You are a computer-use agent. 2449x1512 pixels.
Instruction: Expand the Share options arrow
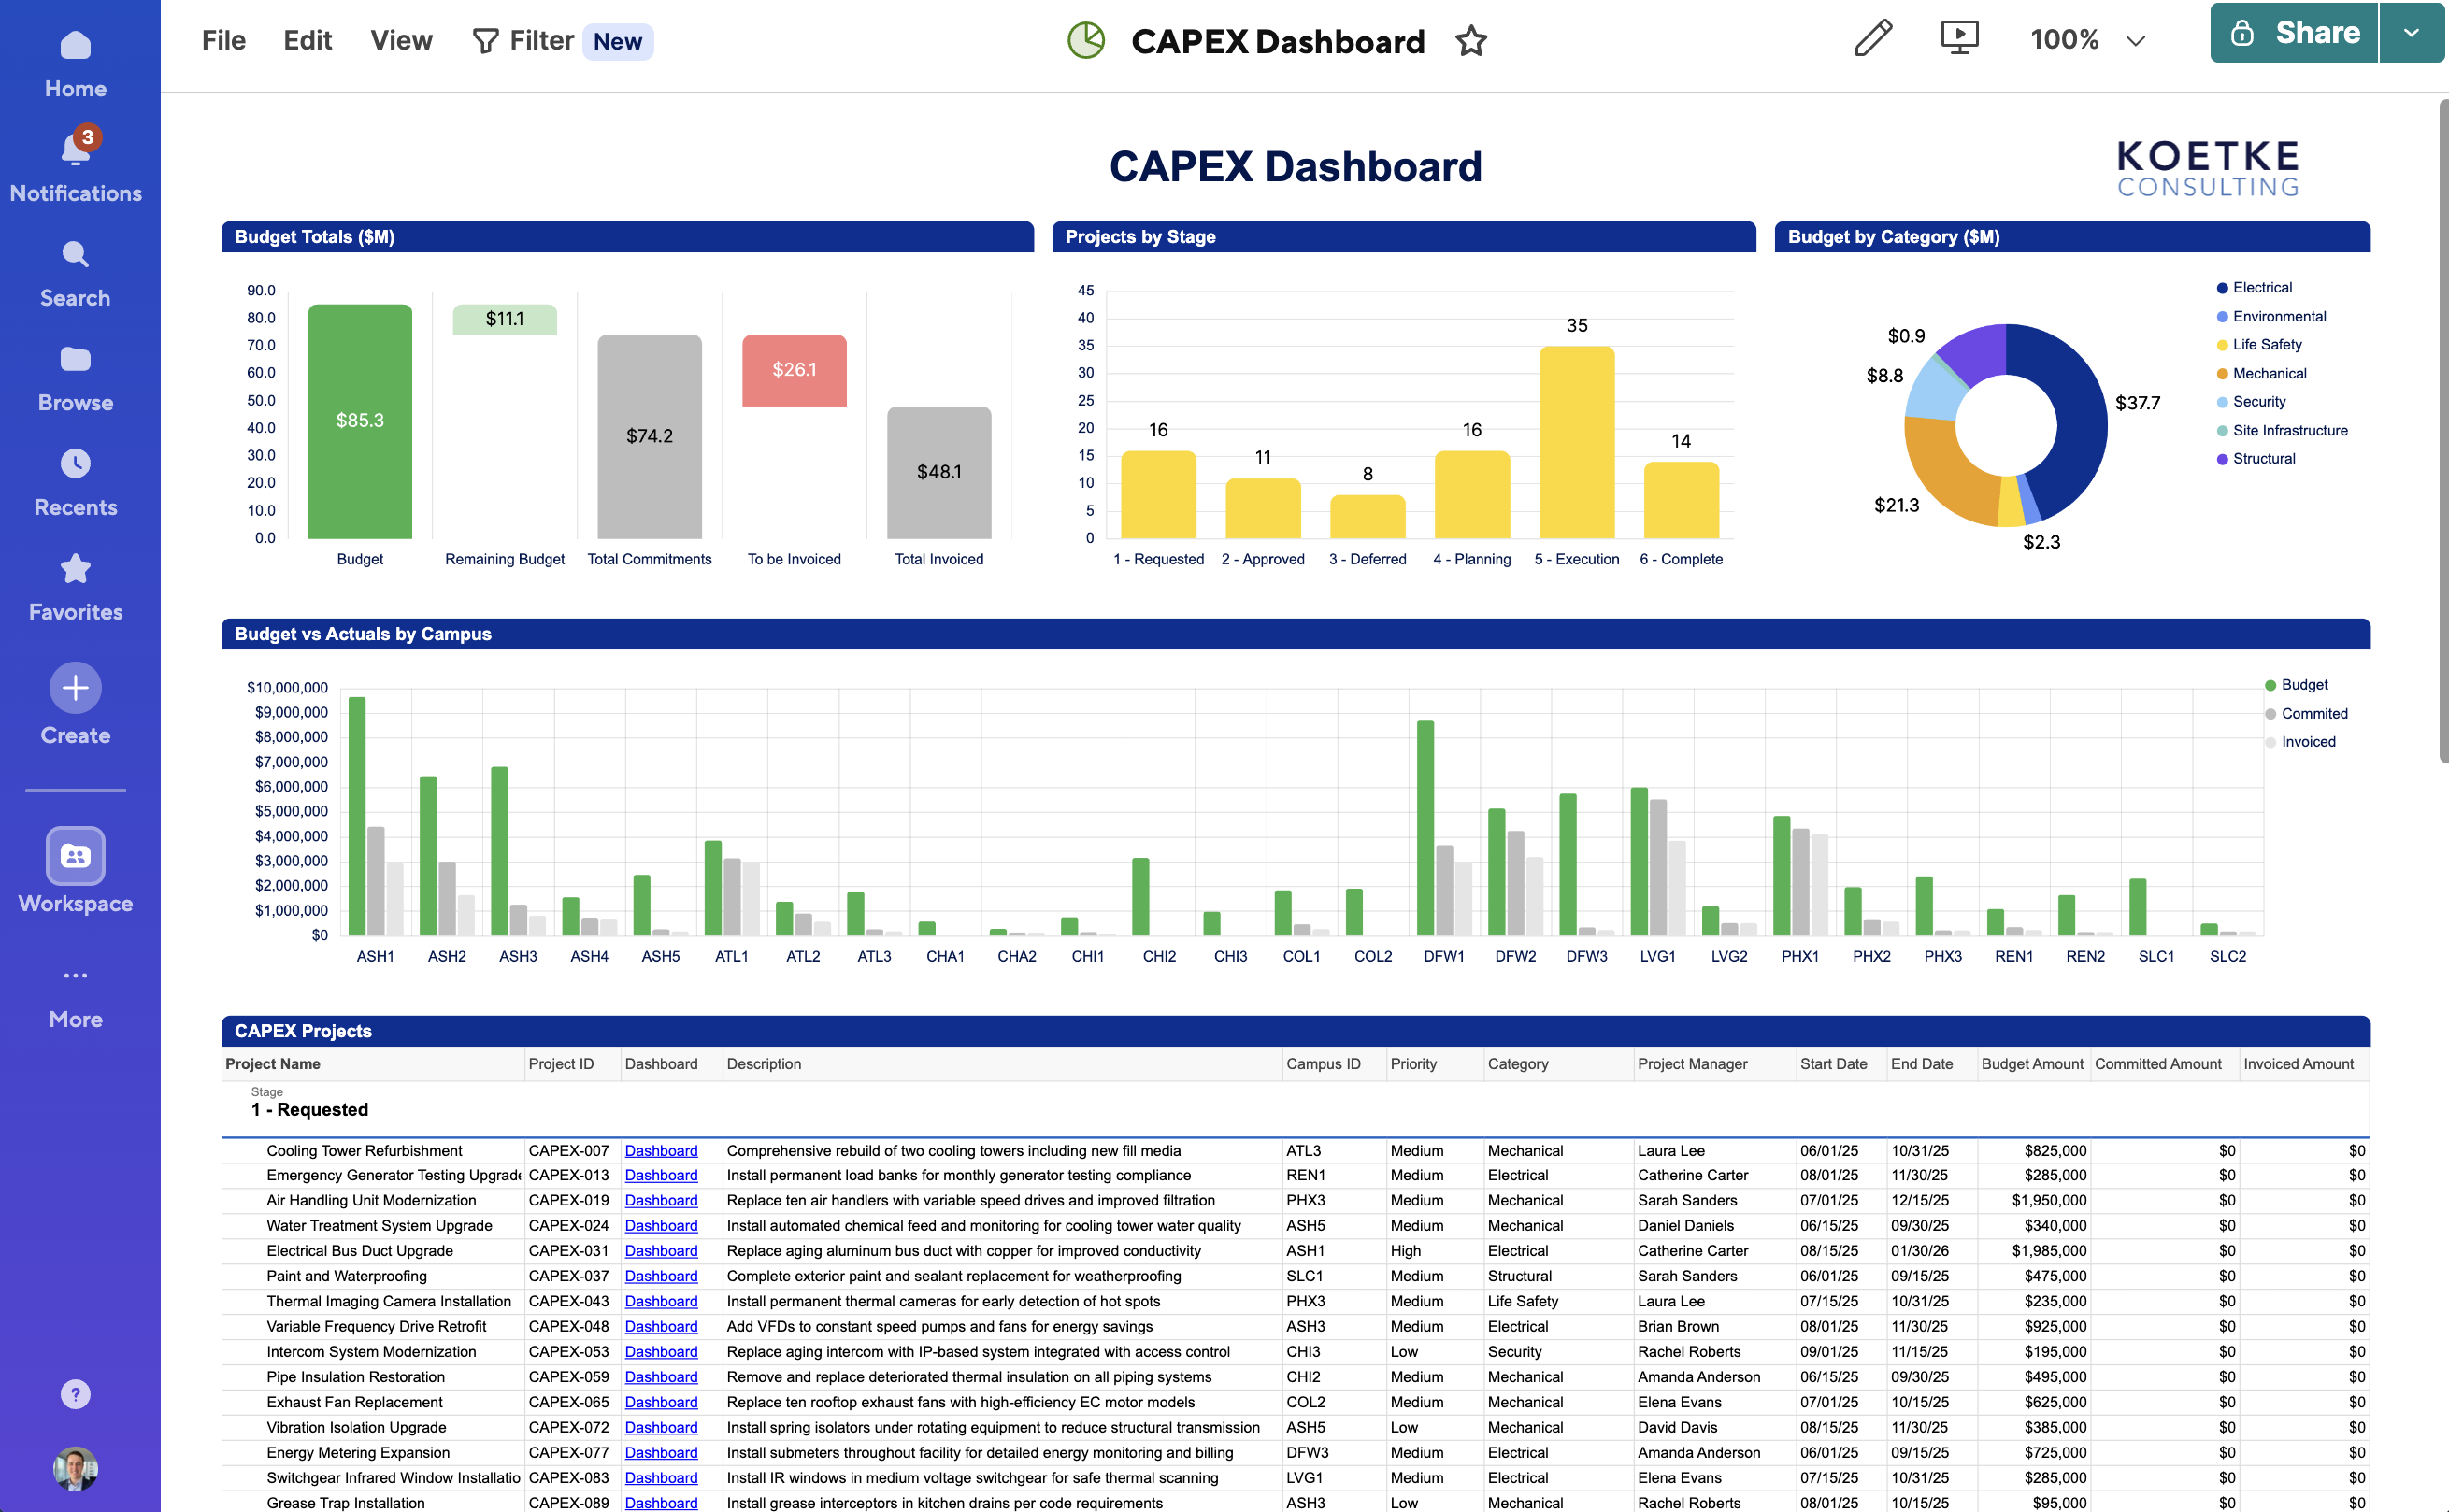[2411, 33]
